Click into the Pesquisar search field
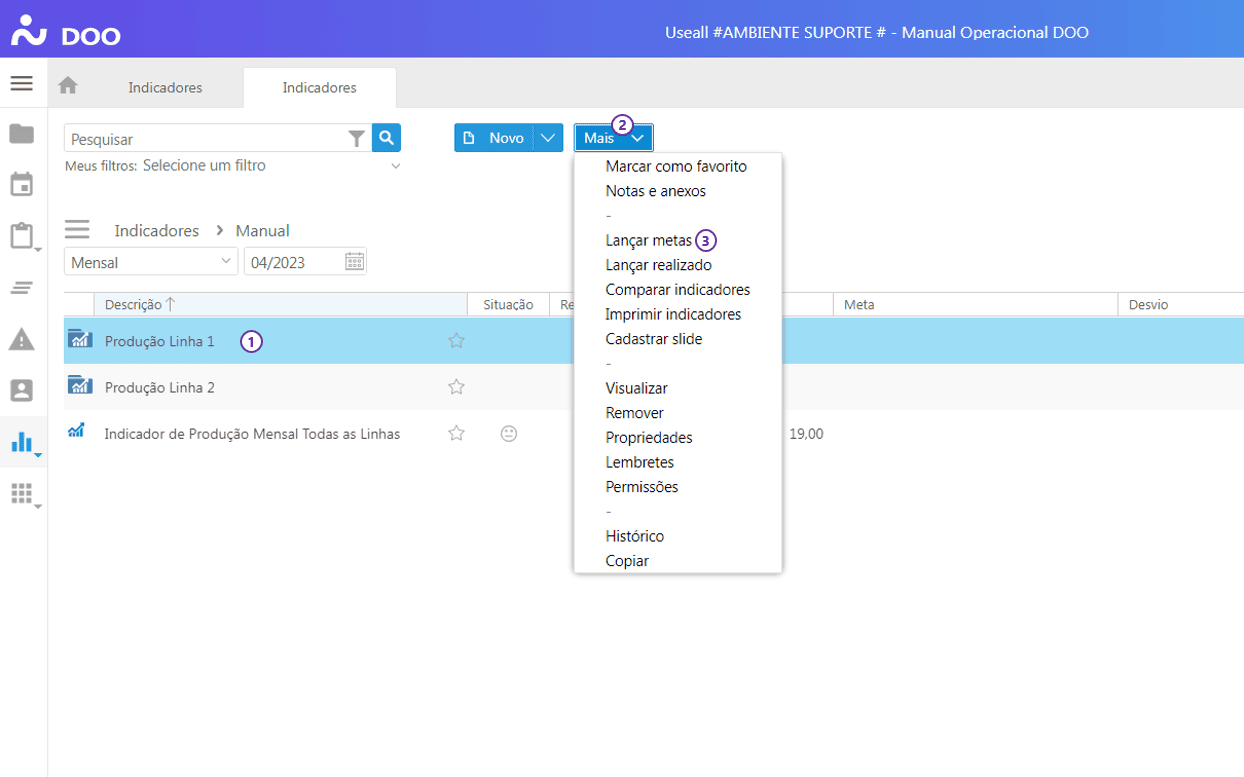This screenshot has height=777, width=1244. (x=205, y=139)
